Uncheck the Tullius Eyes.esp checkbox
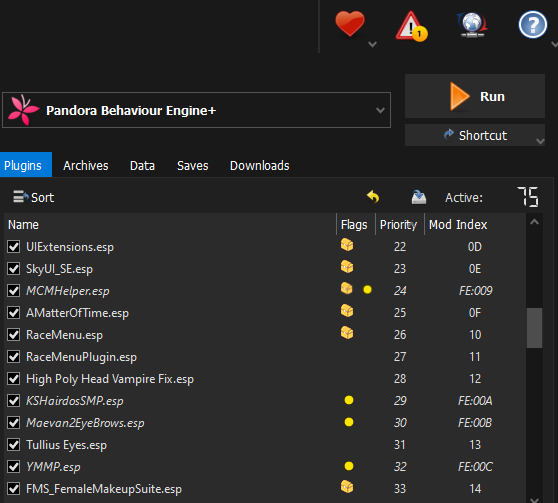This screenshot has width=558, height=503. (14, 445)
